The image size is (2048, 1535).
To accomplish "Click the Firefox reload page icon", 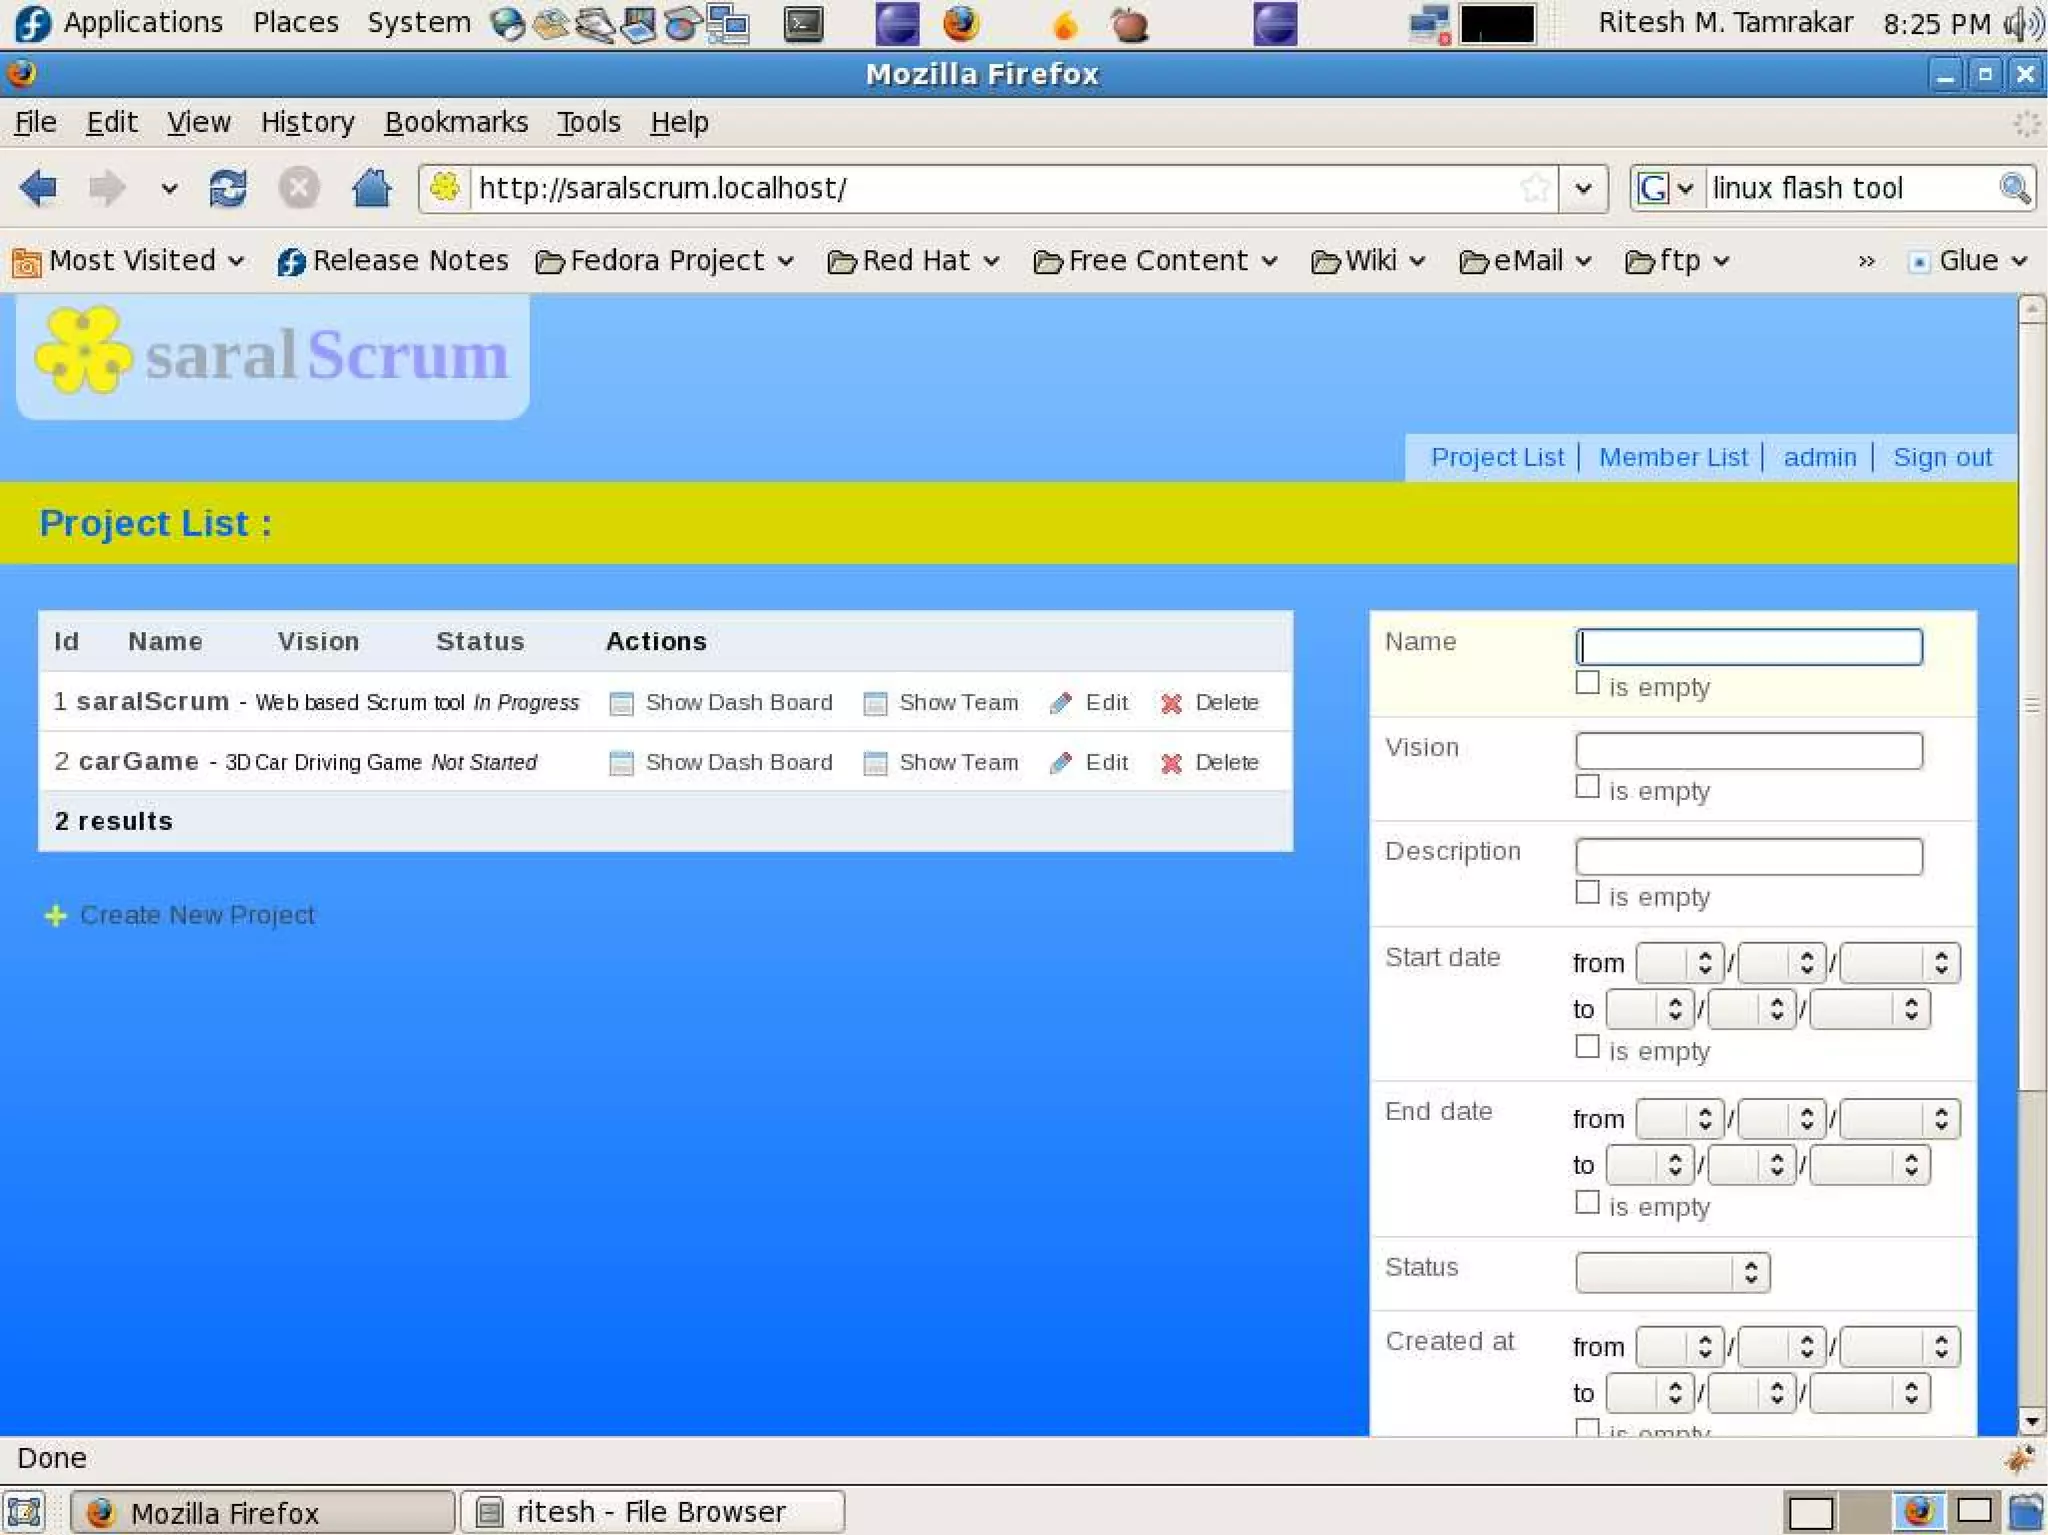I will (228, 188).
